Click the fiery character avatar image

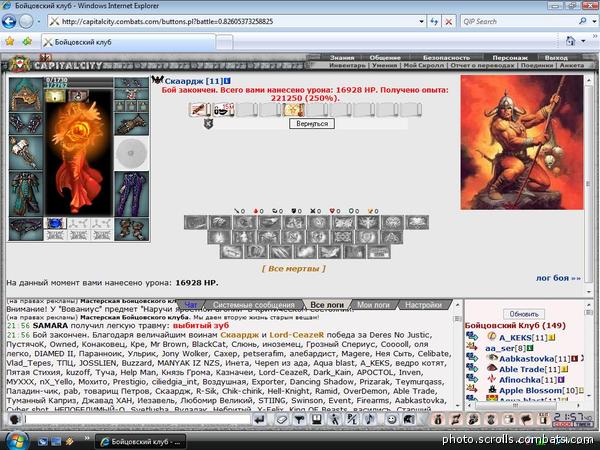(x=78, y=158)
